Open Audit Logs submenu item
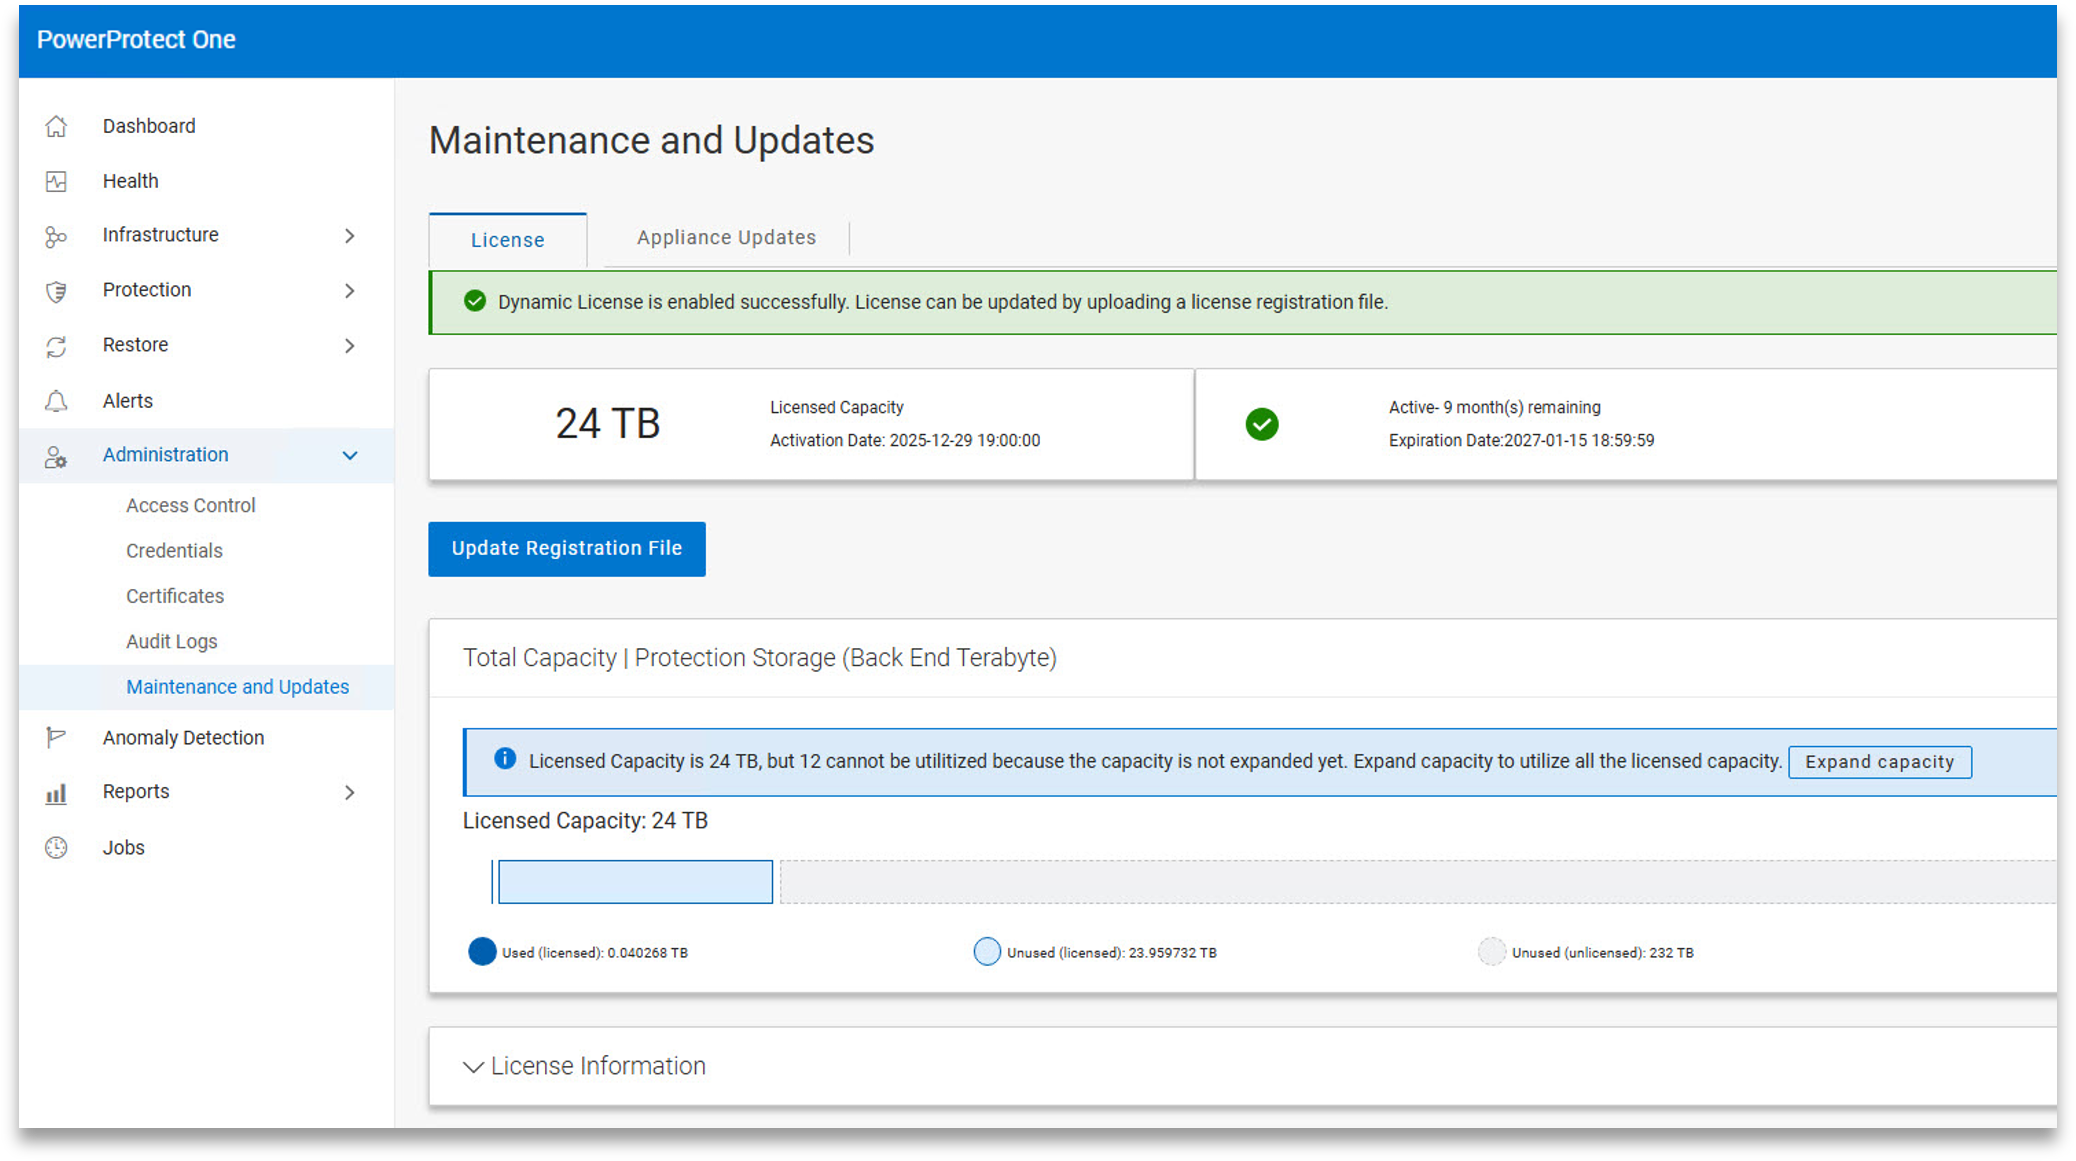 (171, 642)
